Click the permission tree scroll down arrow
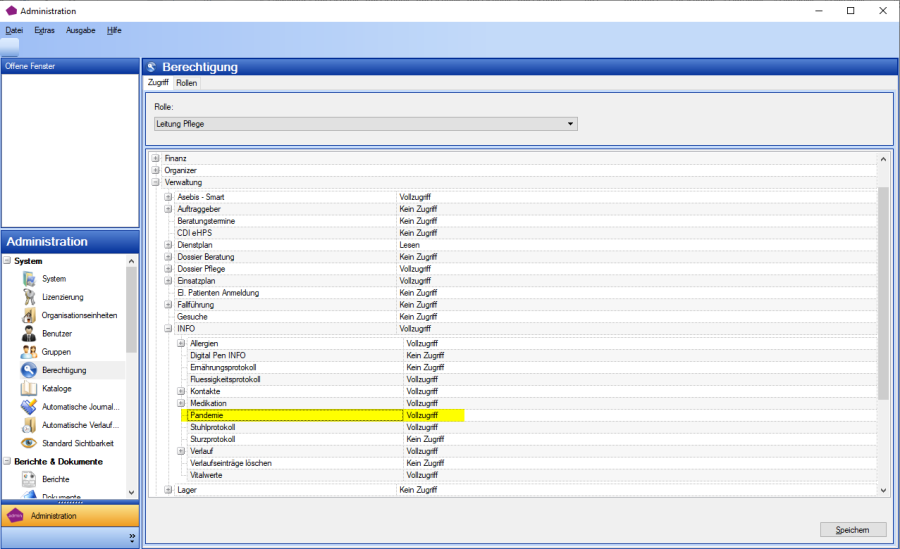The image size is (900, 549). tap(883, 490)
